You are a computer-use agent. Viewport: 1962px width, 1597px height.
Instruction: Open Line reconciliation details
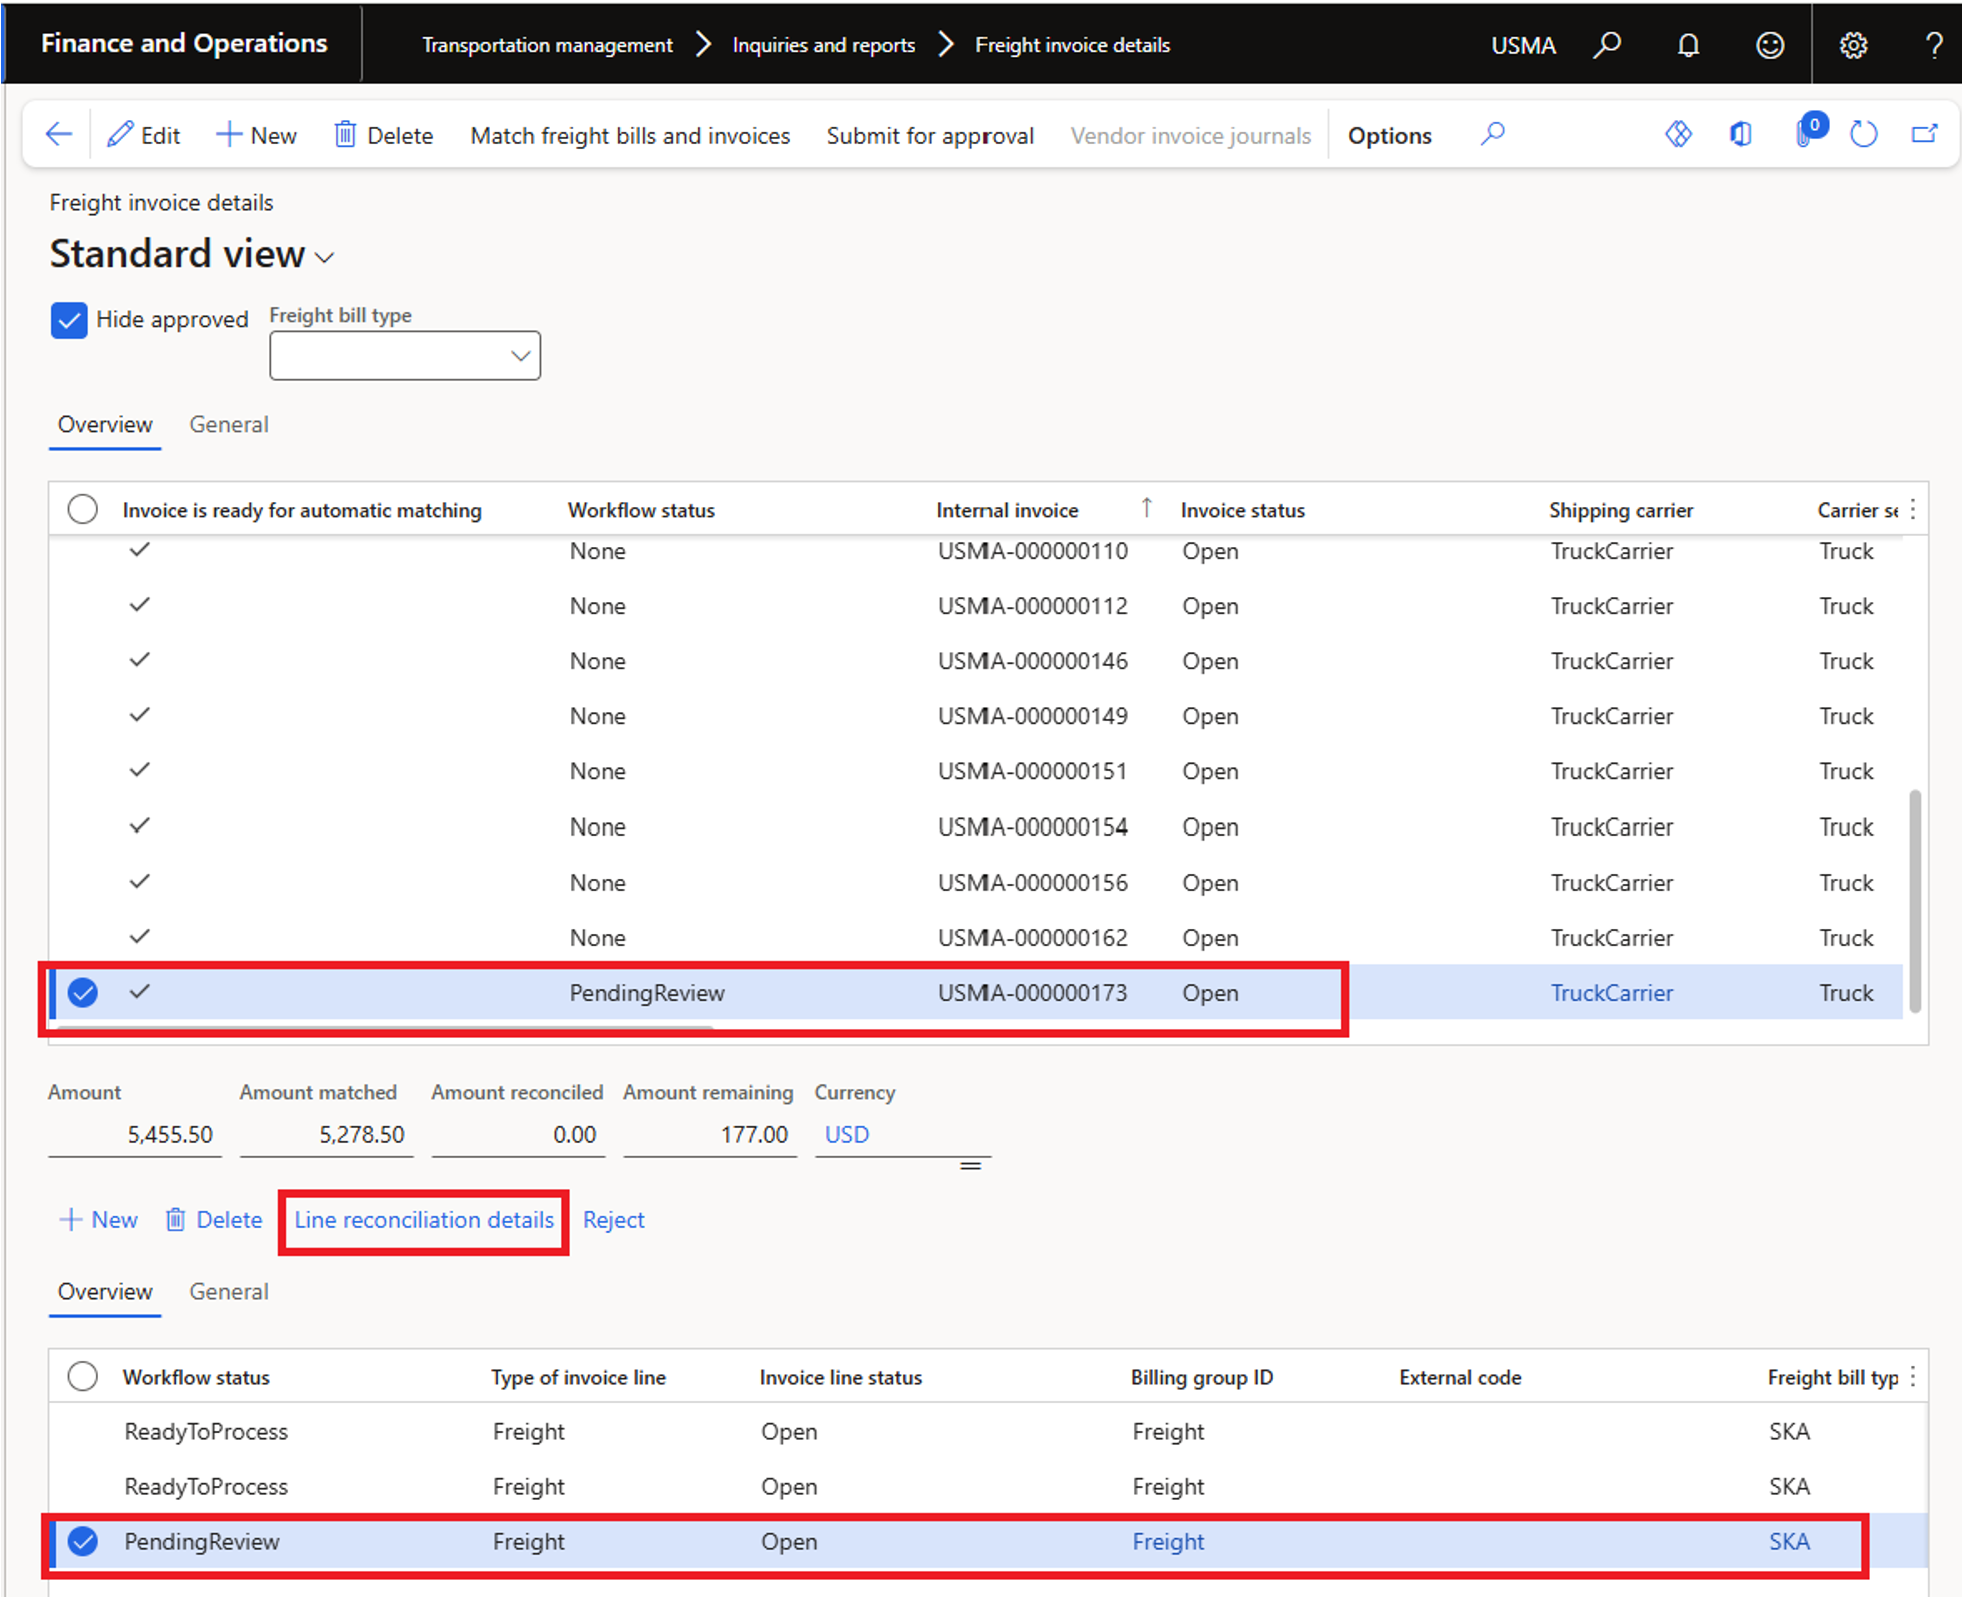point(424,1220)
